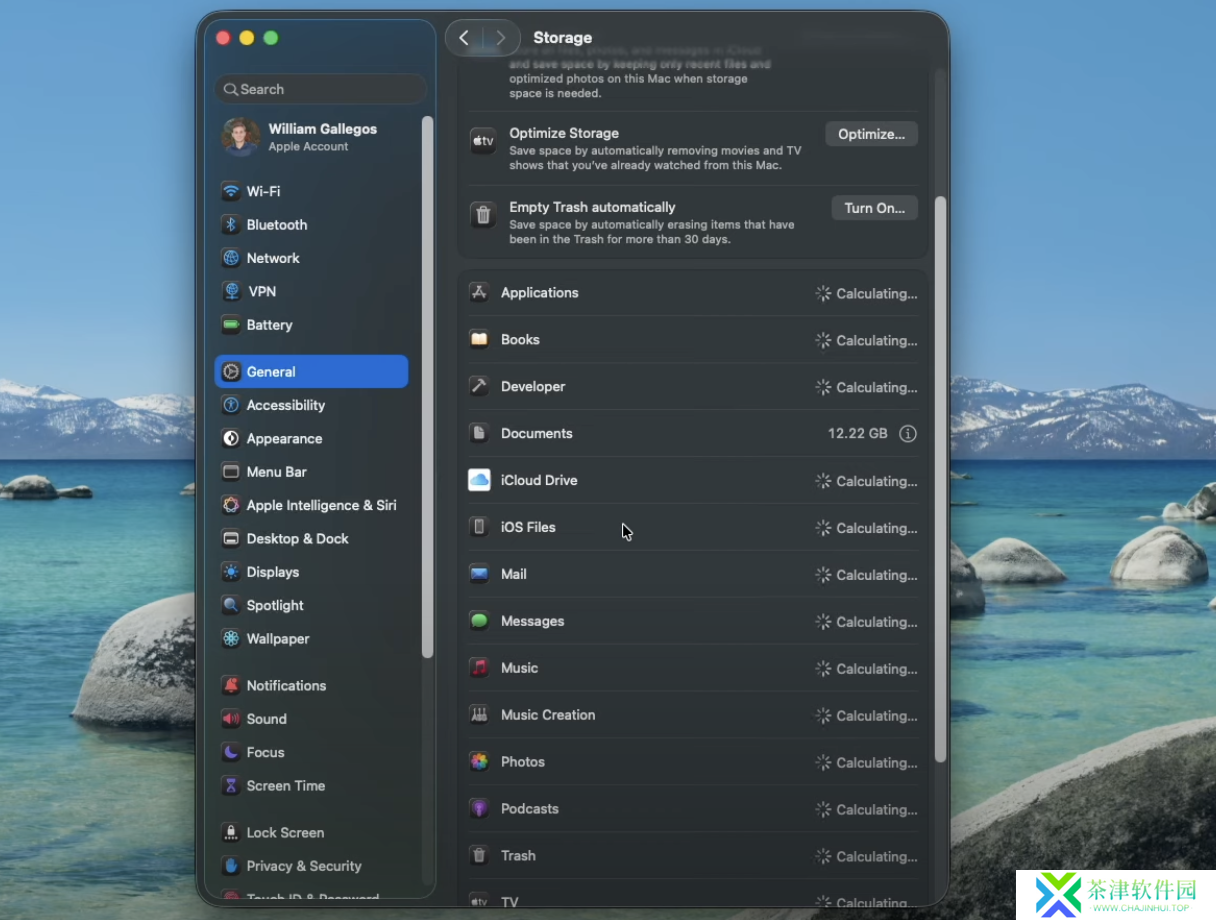Click the Storage window title
This screenshot has width=1216, height=920.
pyautogui.click(x=562, y=38)
